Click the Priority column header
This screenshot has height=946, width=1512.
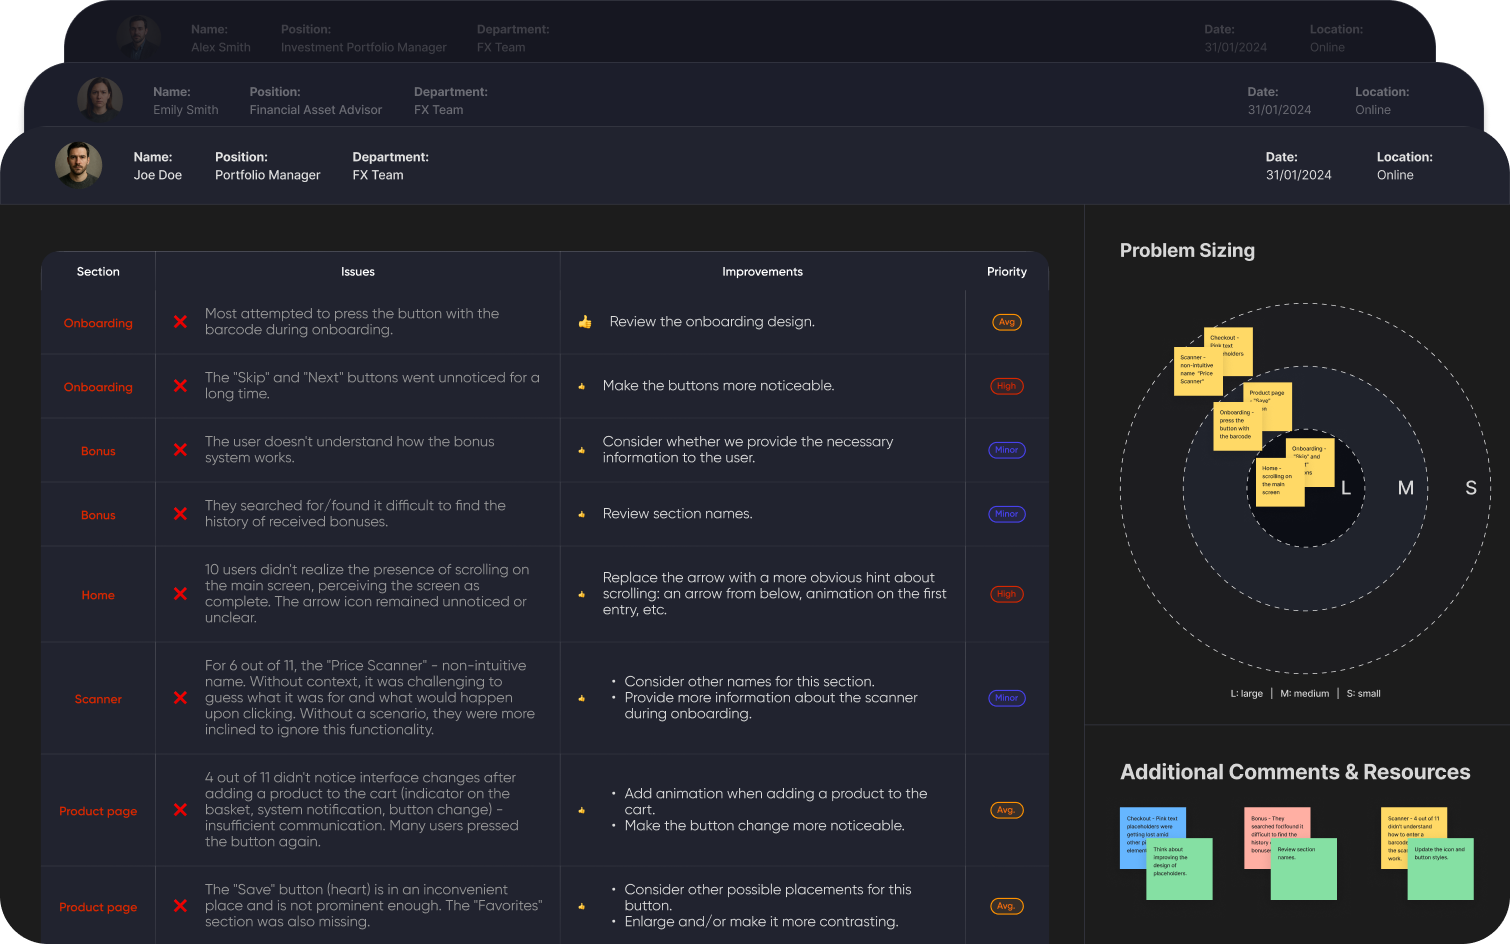pyautogui.click(x=1006, y=272)
